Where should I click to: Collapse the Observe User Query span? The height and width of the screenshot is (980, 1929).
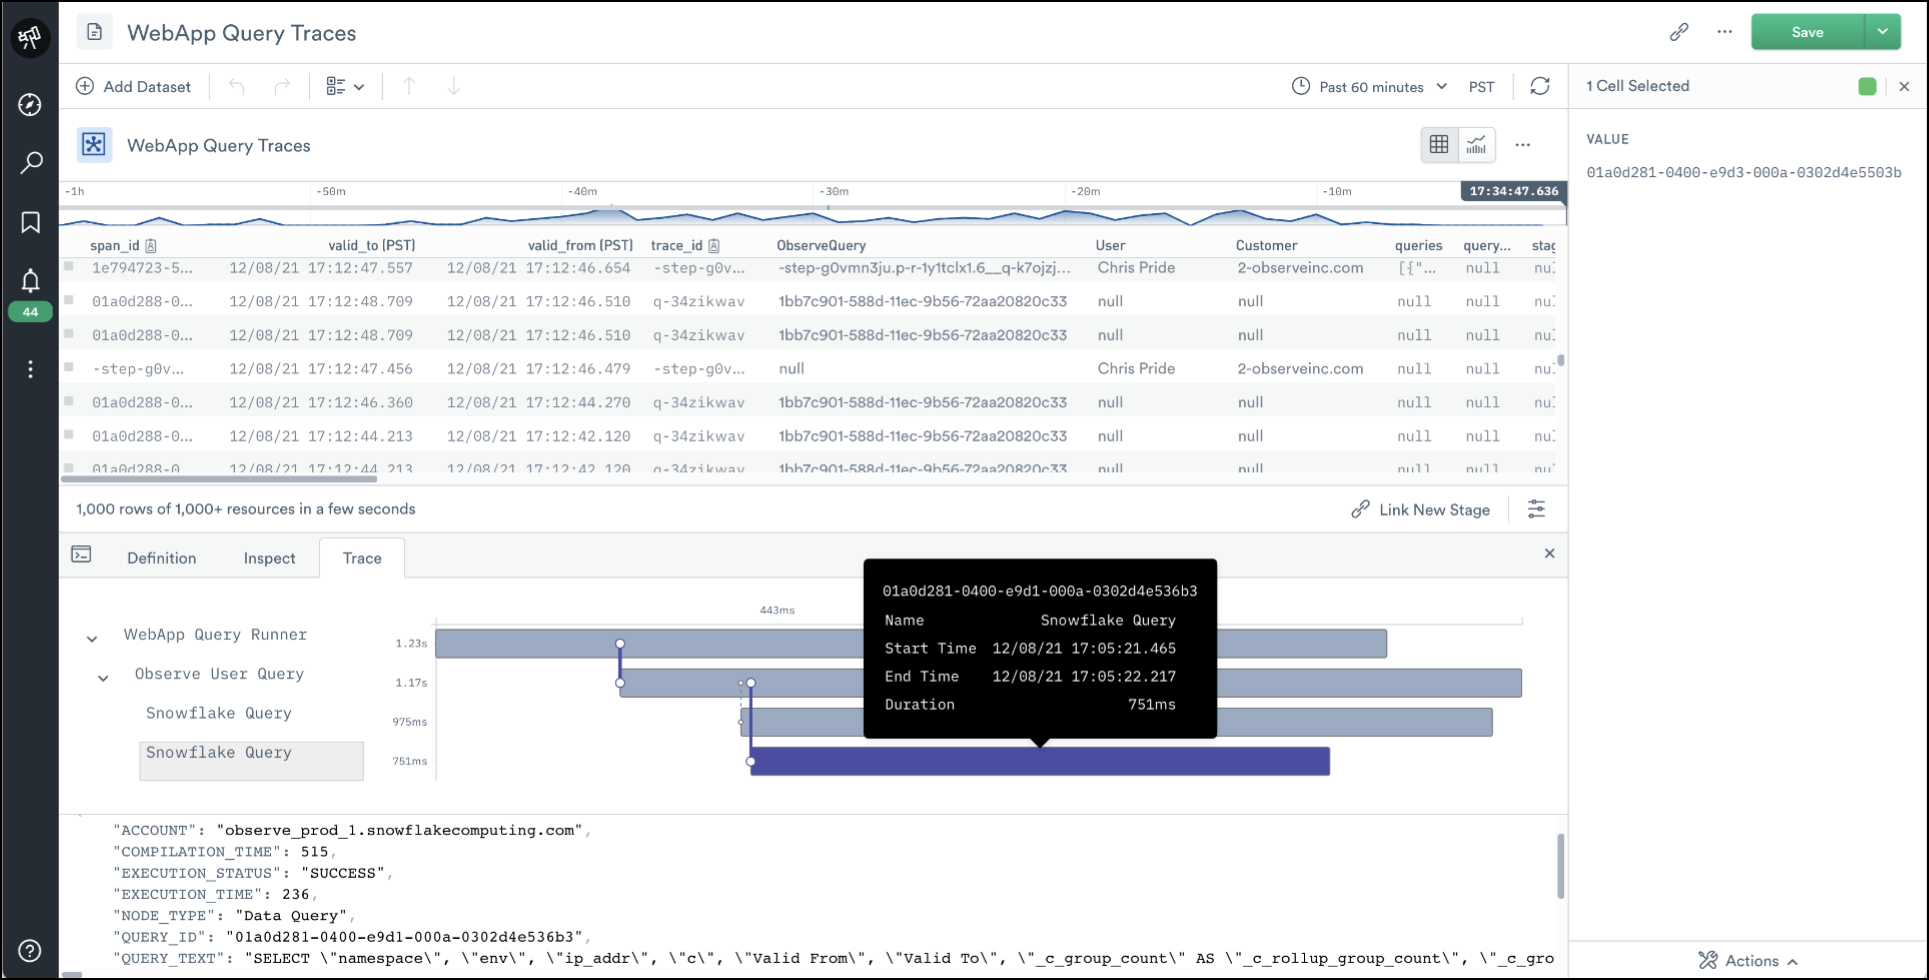(x=103, y=678)
